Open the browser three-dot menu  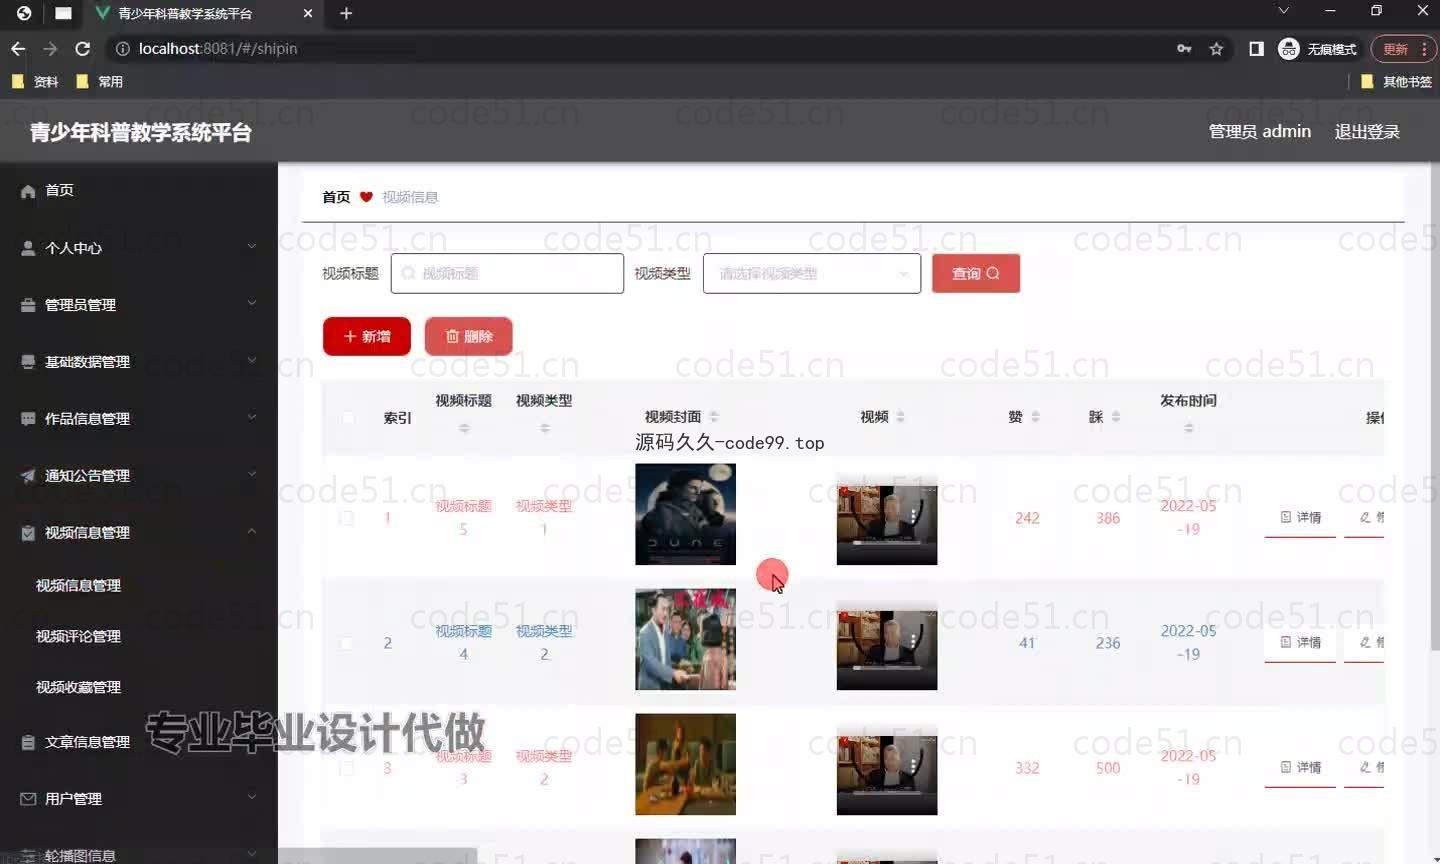pyautogui.click(x=1425, y=49)
